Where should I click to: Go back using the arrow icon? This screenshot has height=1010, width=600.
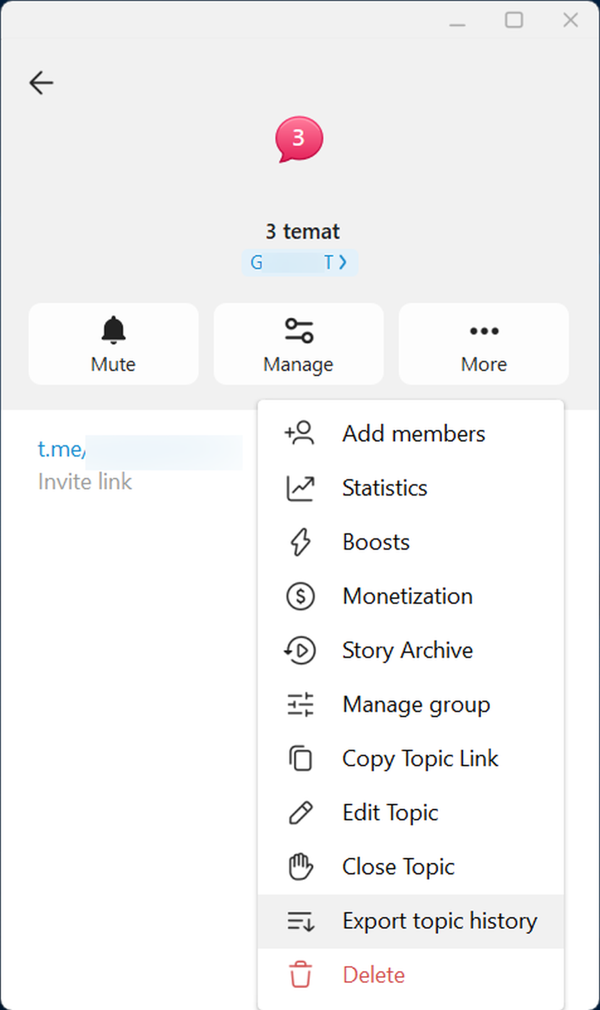coord(41,83)
